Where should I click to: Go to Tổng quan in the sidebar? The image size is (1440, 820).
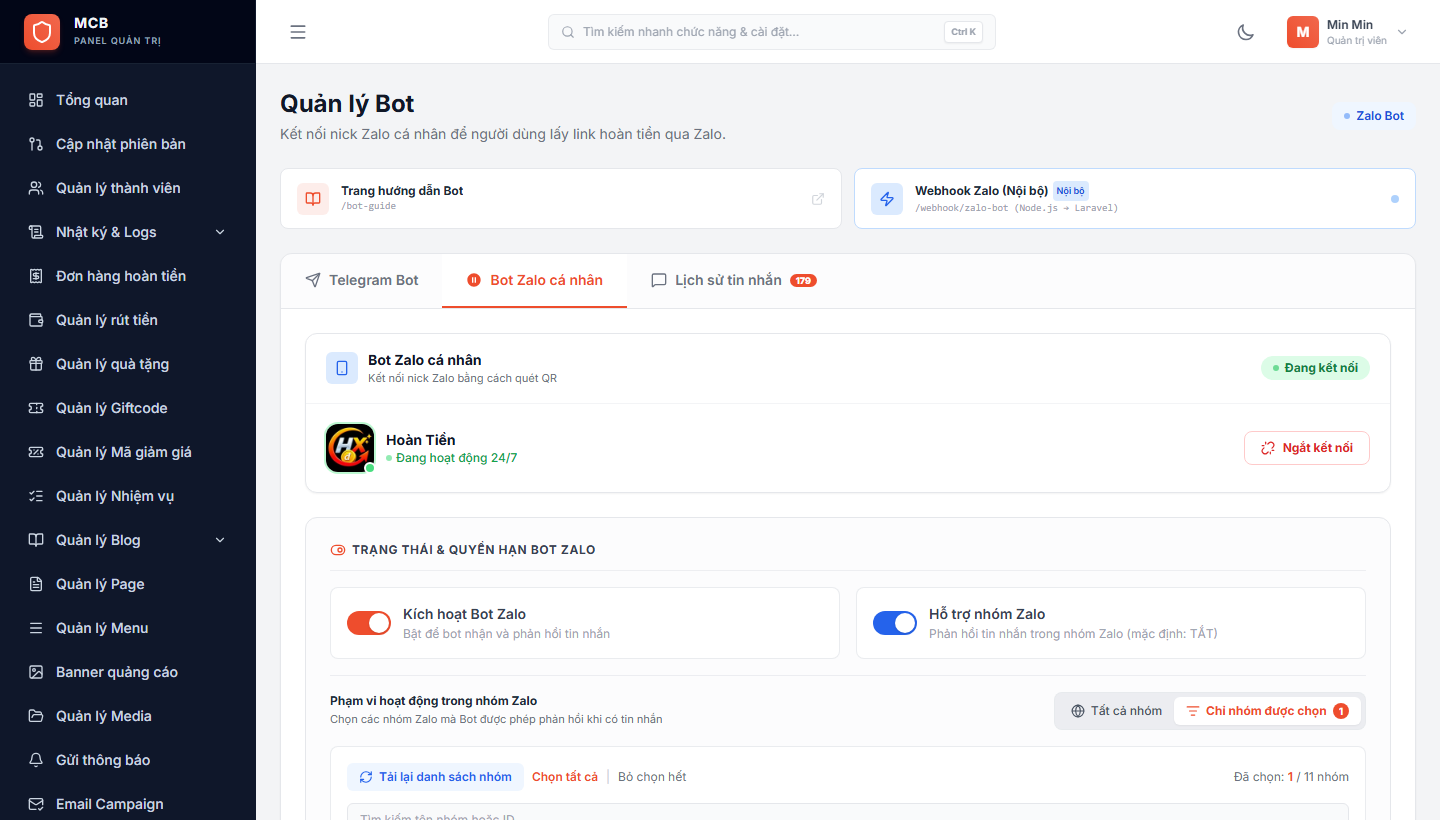point(128,100)
